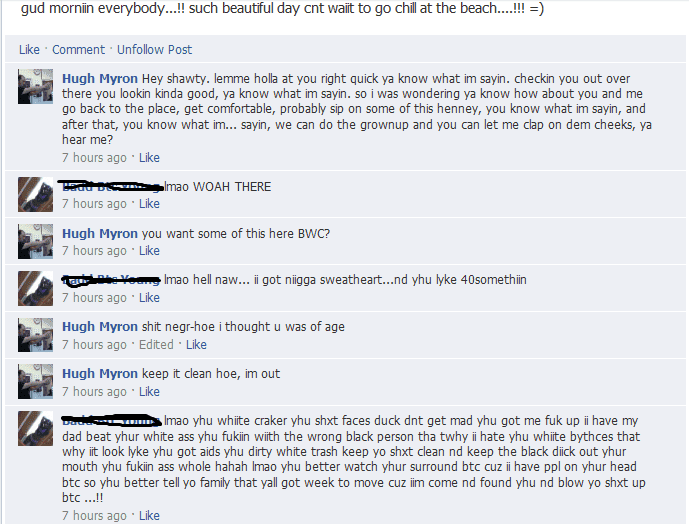Like the 'you want some of this here' comment
The width and height of the screenshot is (689, 524).
tap(149, 251)
